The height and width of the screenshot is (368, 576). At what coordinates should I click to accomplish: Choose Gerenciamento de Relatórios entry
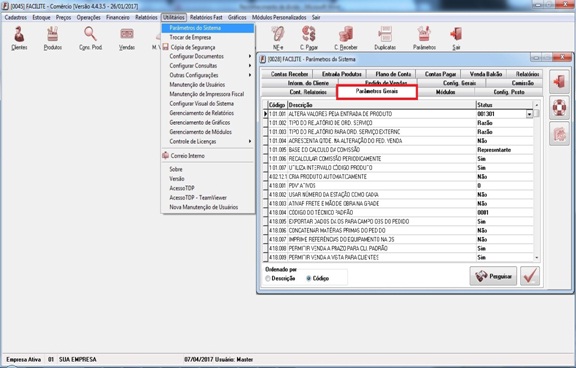pos(208,113)
